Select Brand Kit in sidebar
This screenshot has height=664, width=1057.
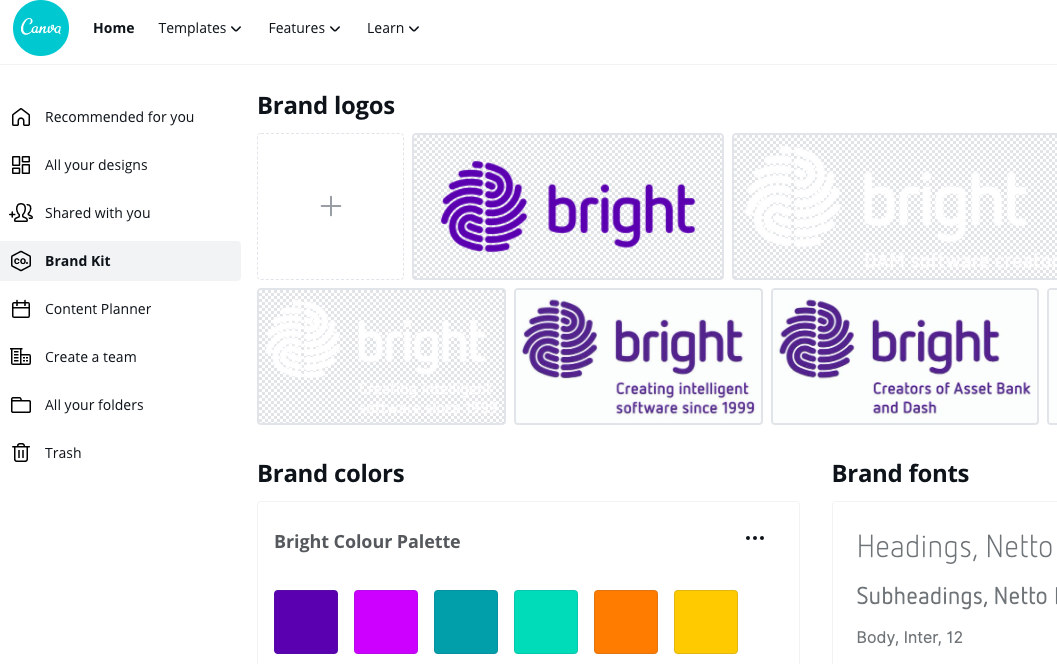tap(121, 261)
